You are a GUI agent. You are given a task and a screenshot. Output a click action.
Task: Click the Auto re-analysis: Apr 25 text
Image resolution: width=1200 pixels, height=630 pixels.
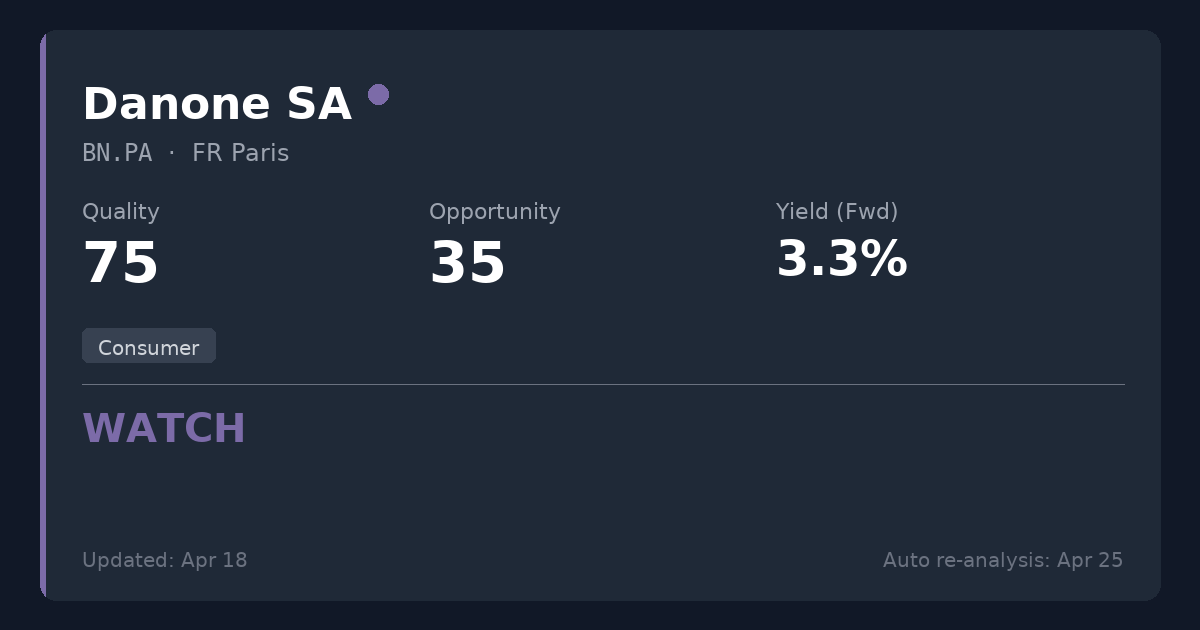[1002, 560]
